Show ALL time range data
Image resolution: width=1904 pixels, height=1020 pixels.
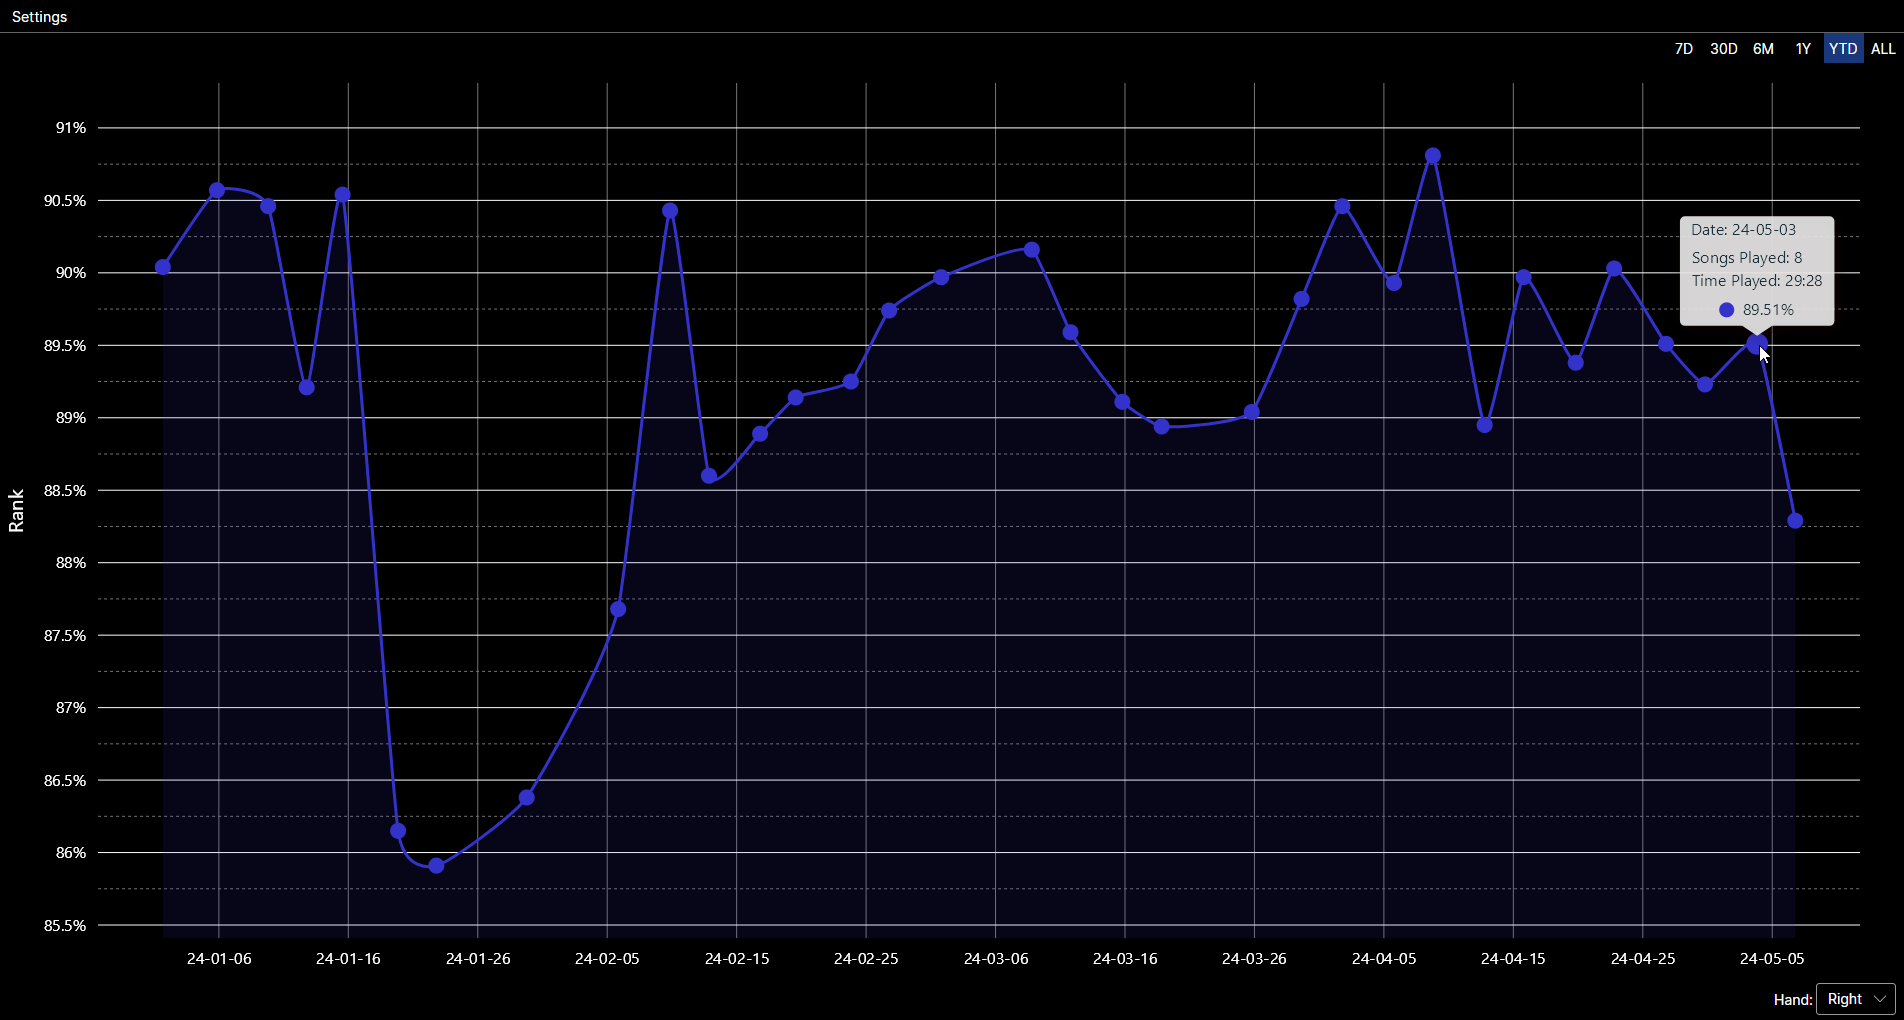click(1883, 49)
